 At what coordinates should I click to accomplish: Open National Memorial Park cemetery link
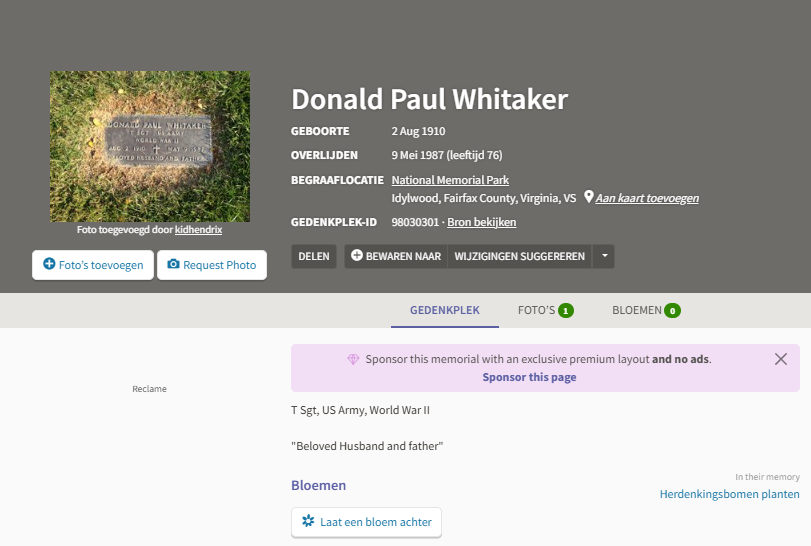point(450,180)
